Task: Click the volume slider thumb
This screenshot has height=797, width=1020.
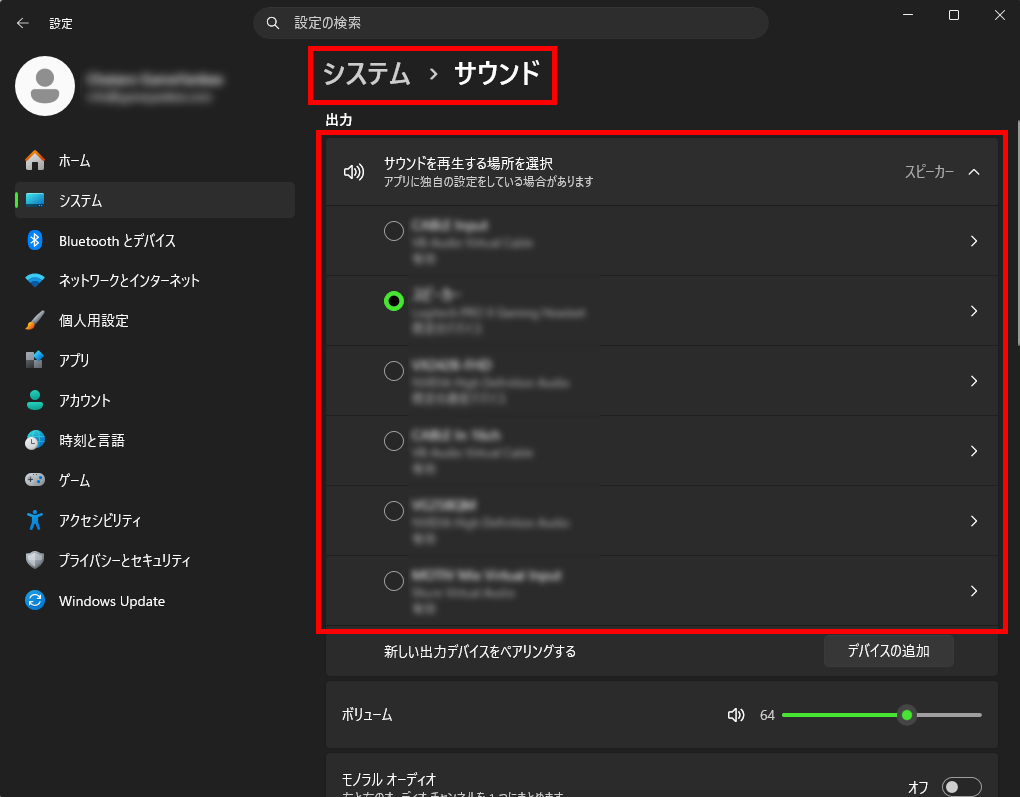Action: pyautogui.click(x=907, y=715)
